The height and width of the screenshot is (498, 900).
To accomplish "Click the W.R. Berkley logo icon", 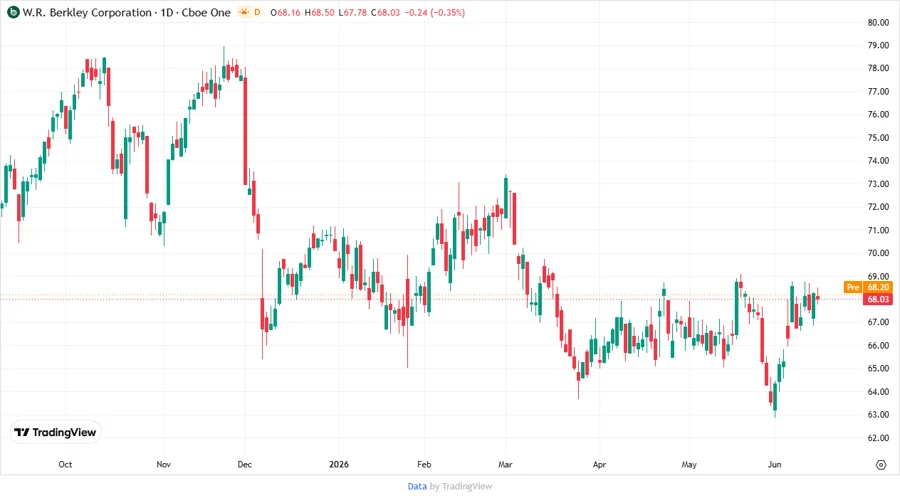I will [13, 12].
